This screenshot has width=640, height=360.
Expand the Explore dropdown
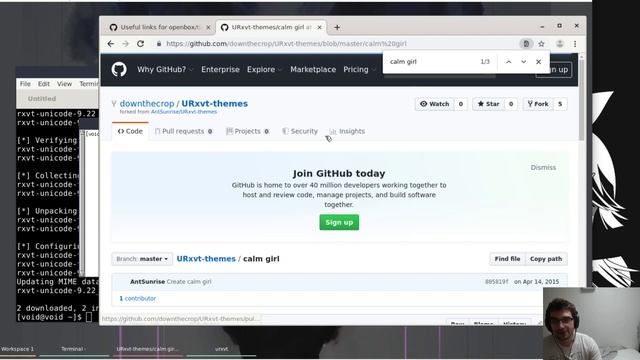coord(264,69)
